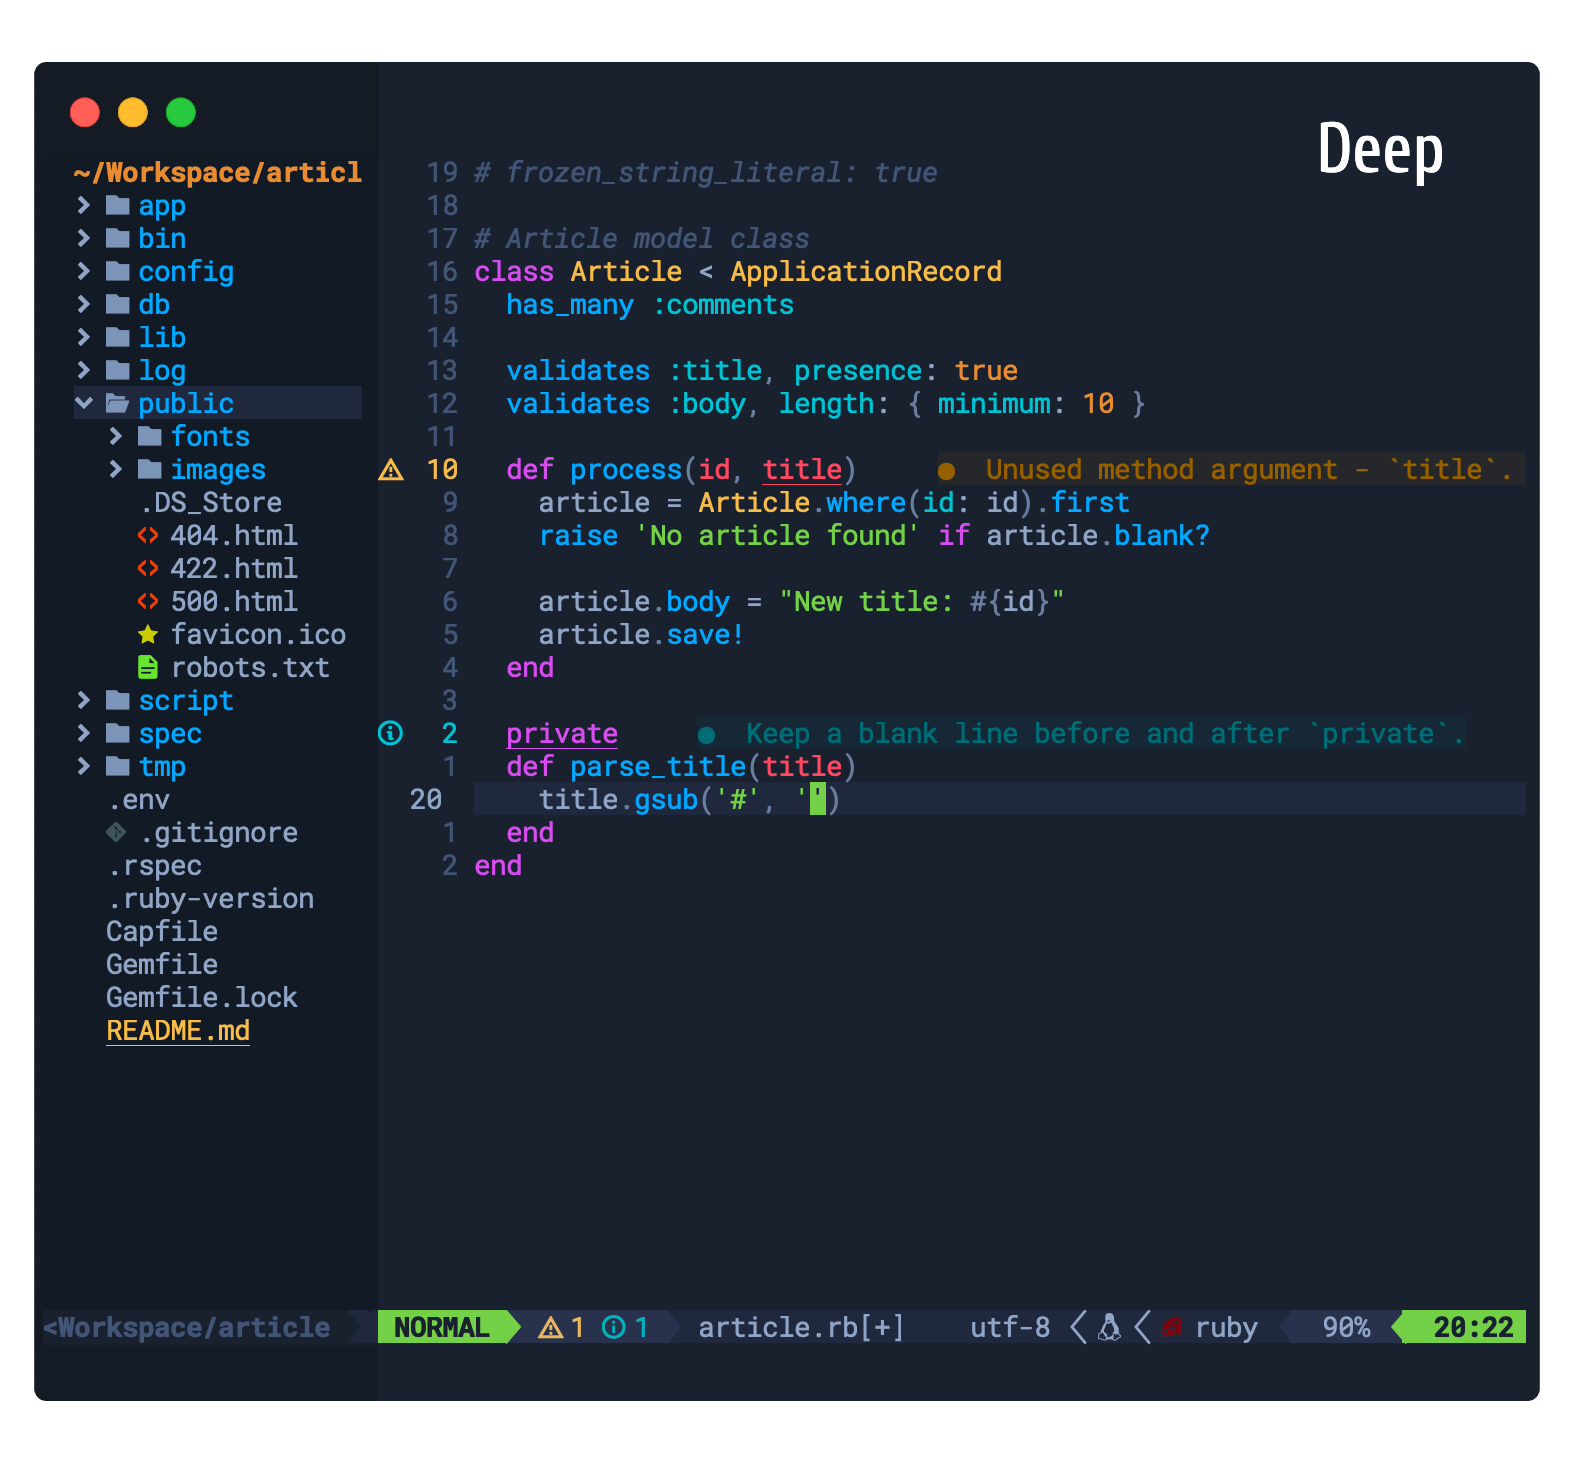Expand the app folder chevron

[84, 205]
